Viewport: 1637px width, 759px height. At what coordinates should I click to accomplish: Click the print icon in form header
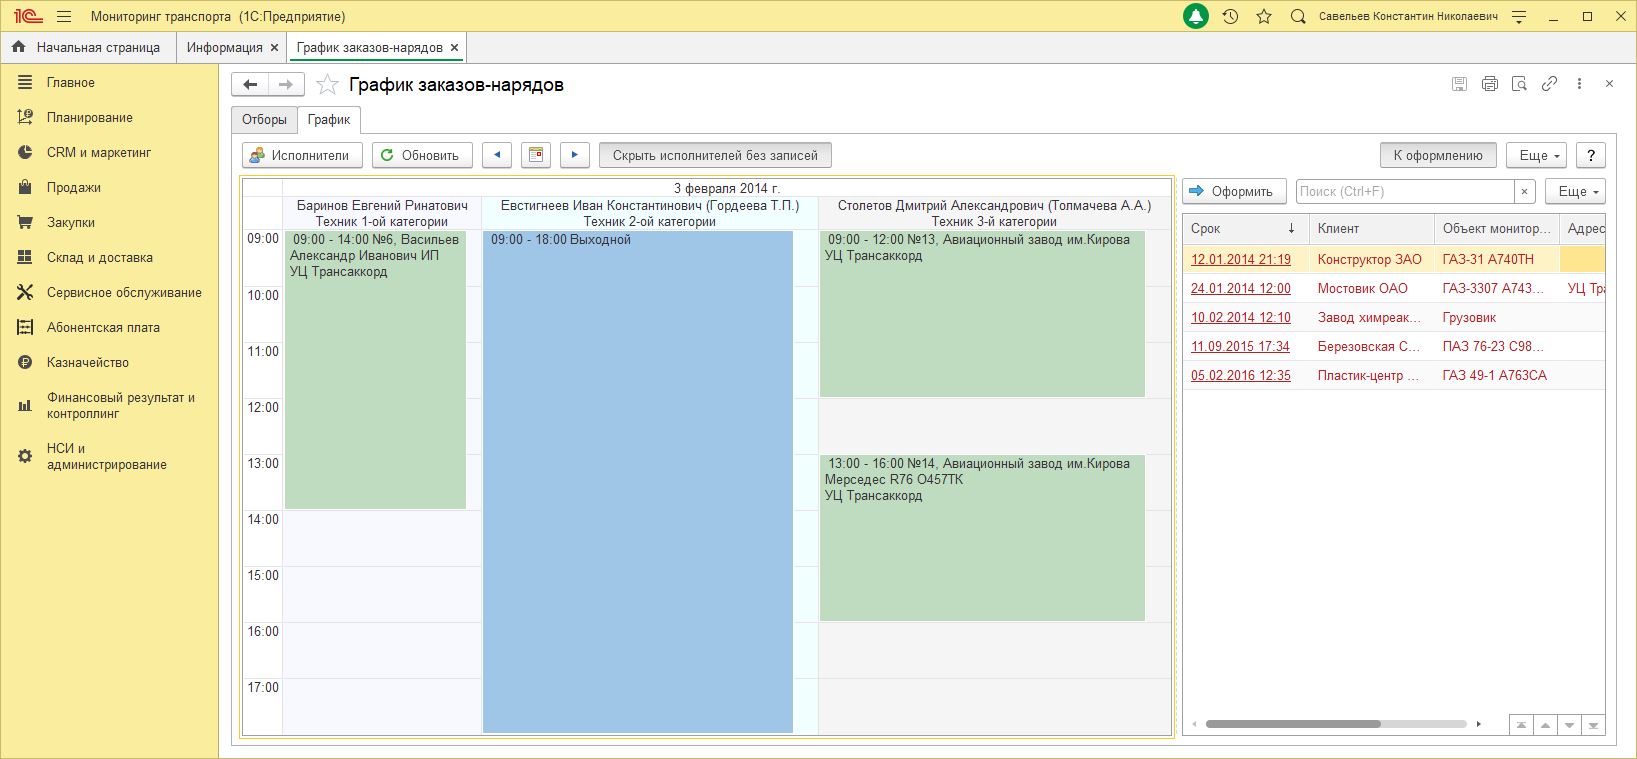pos(1490,84)
